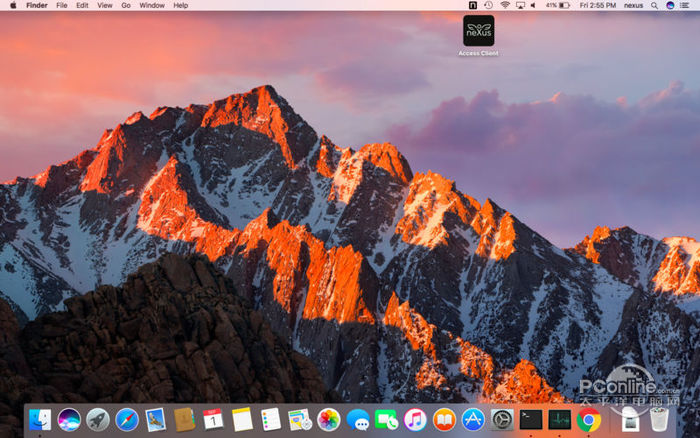Image resolution: width=700 pixels, height=438 pixels.
Task: Open the File menu
Action: [x=62, y=5]
